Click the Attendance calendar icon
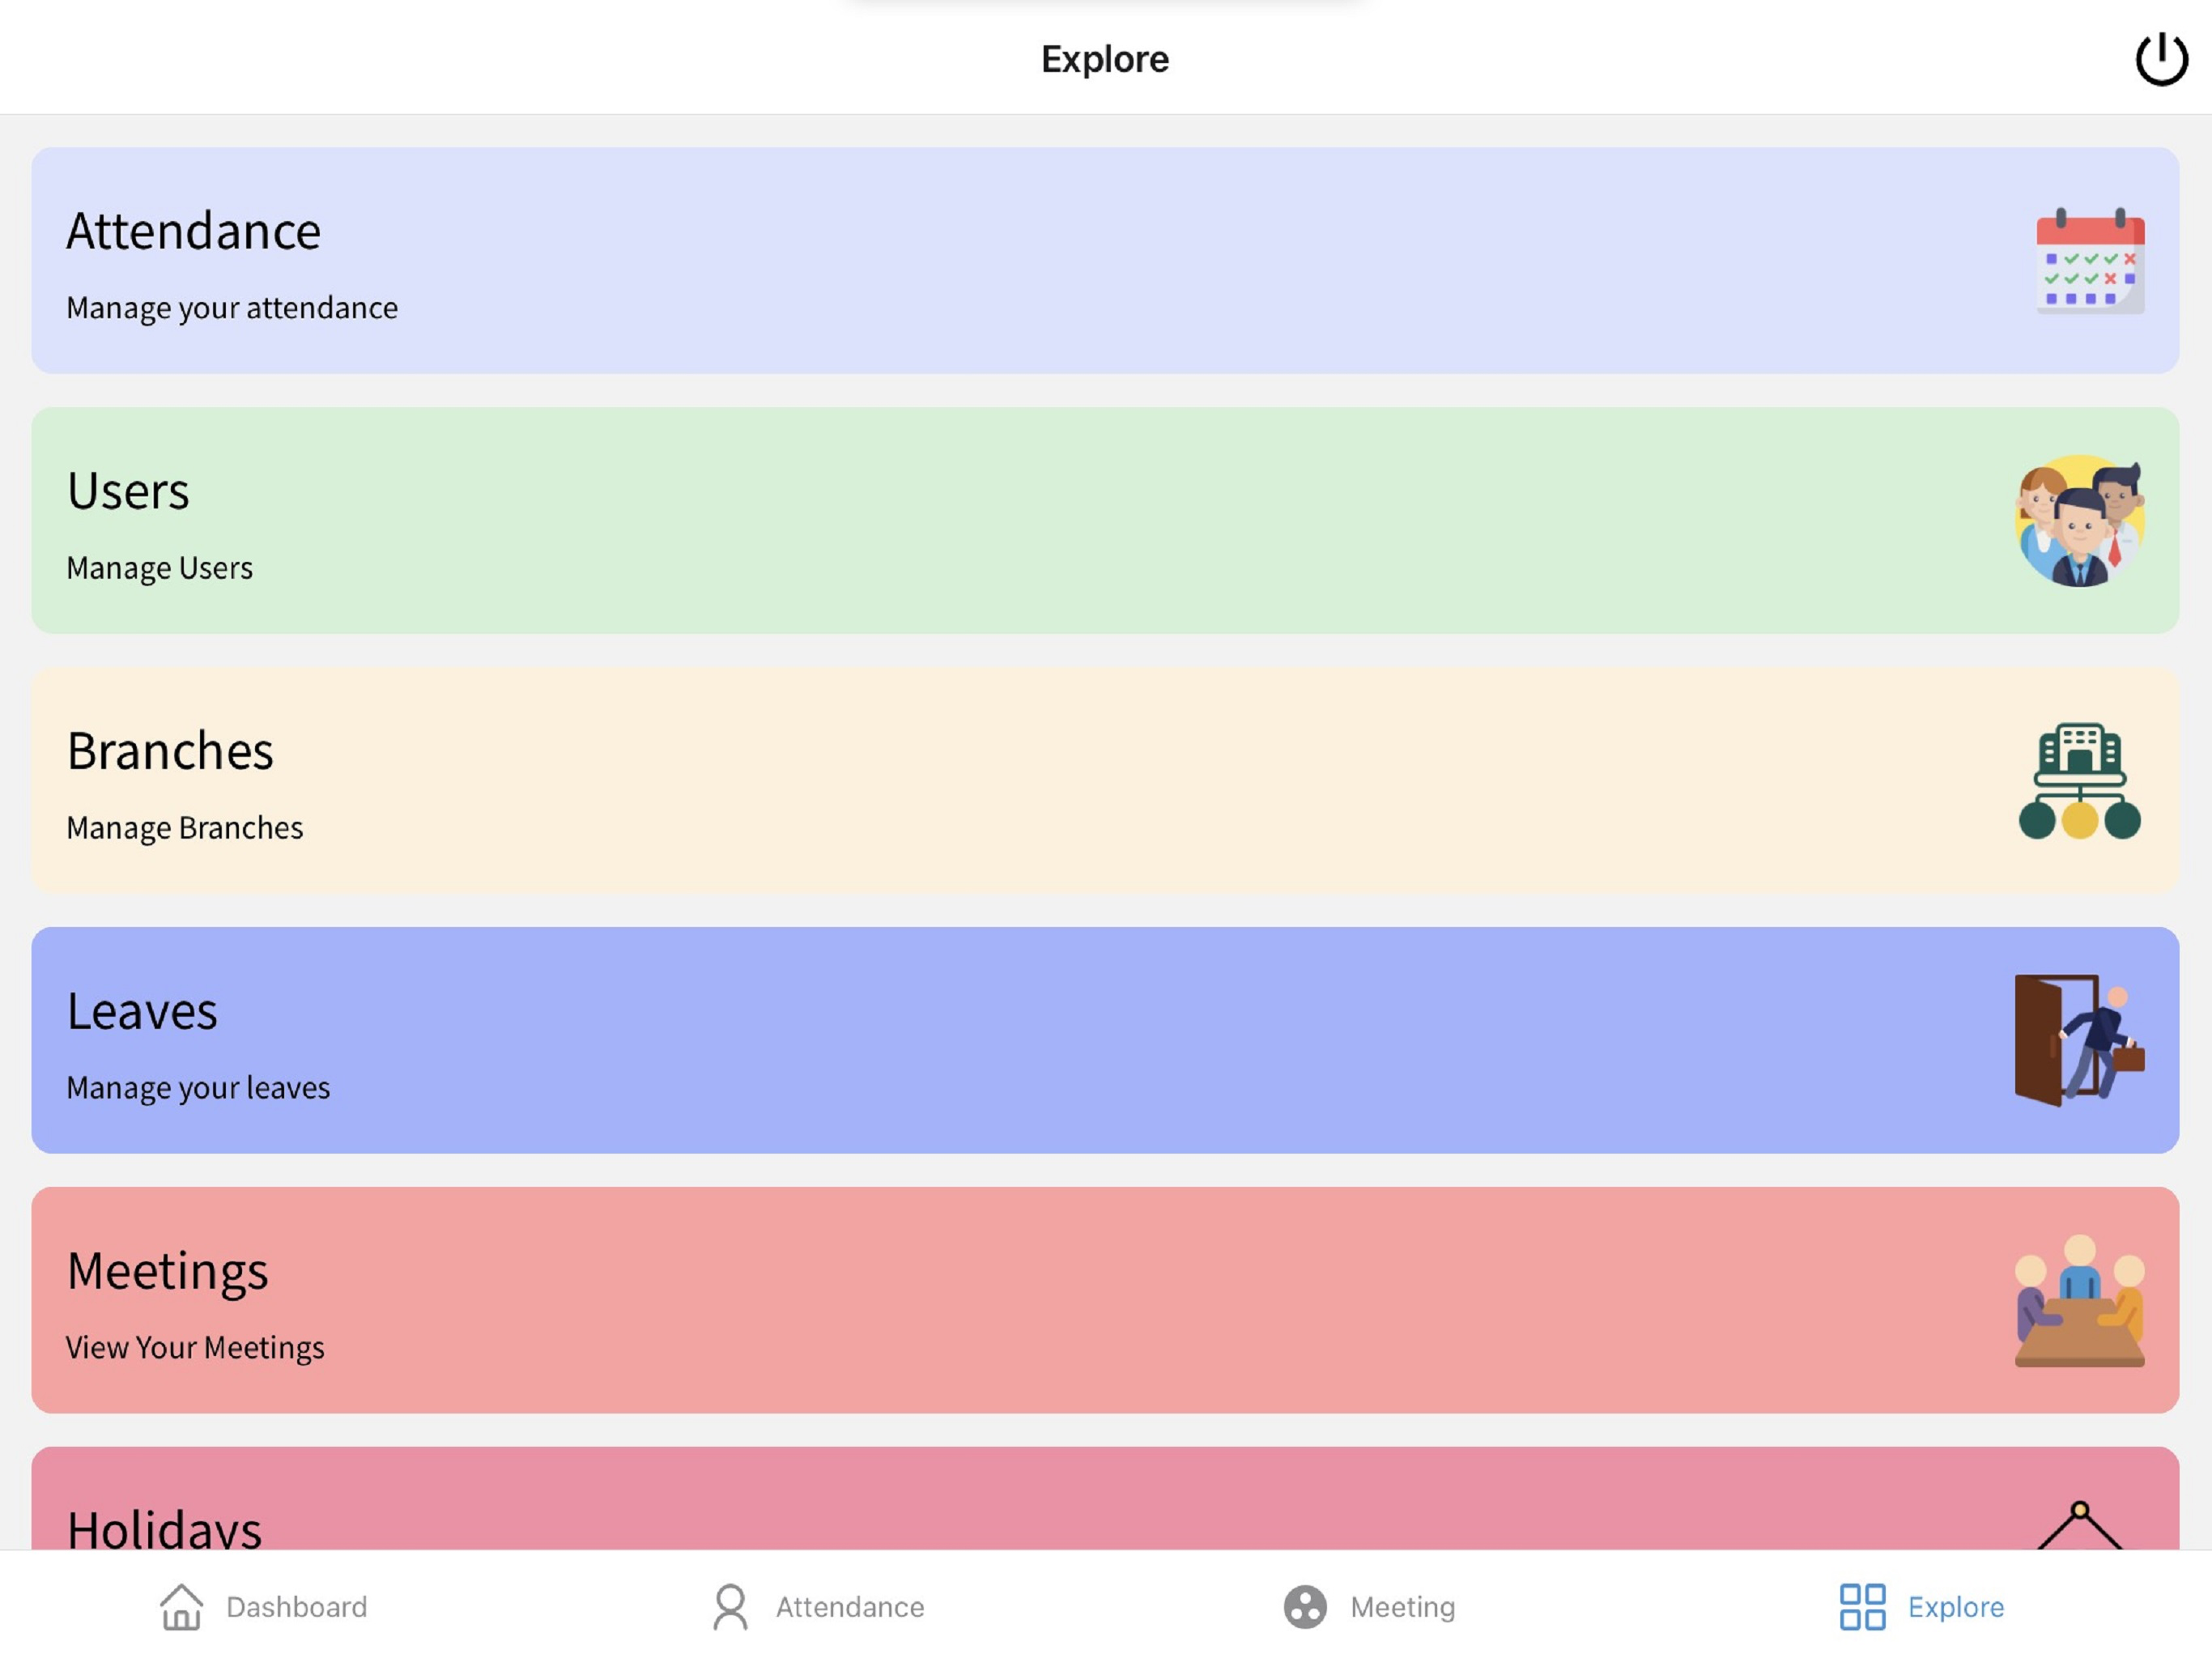The image size is (2212, 1658). pyautogui.click(x=2090, y=261)
